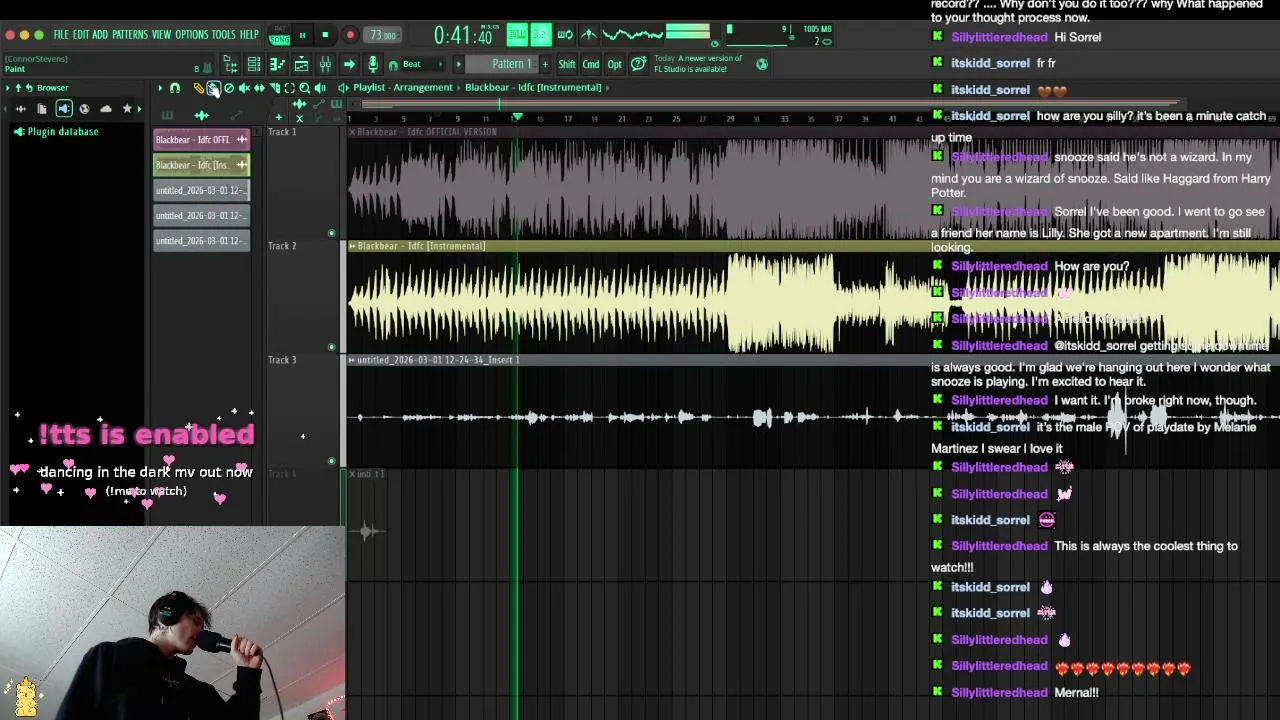Select the browser plugin database tab icon
Screen dimensions: 1280x720
pos(64,108)
